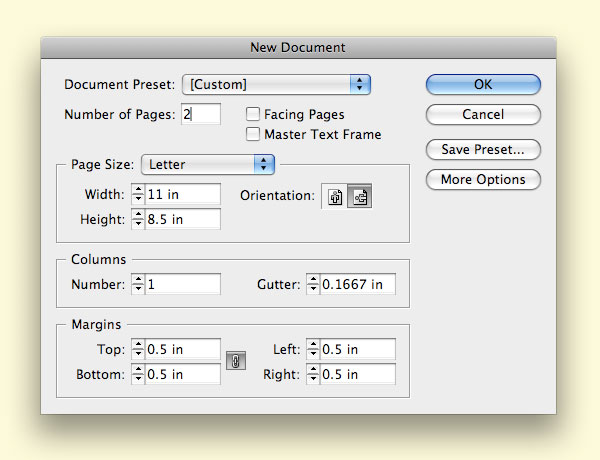The width and height of the screenshot is (600, 460).
Task: Click the Top margin stepper
Action: click(138, 349)
